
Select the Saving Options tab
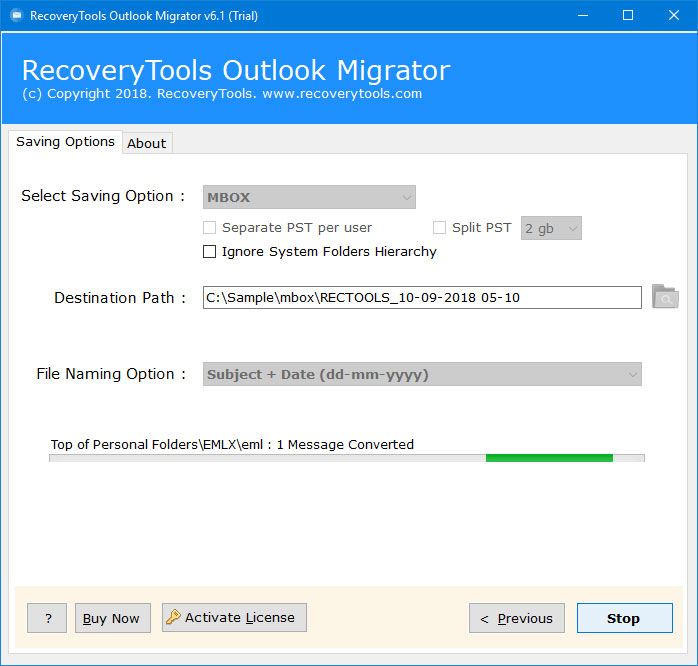click(65, 142)
